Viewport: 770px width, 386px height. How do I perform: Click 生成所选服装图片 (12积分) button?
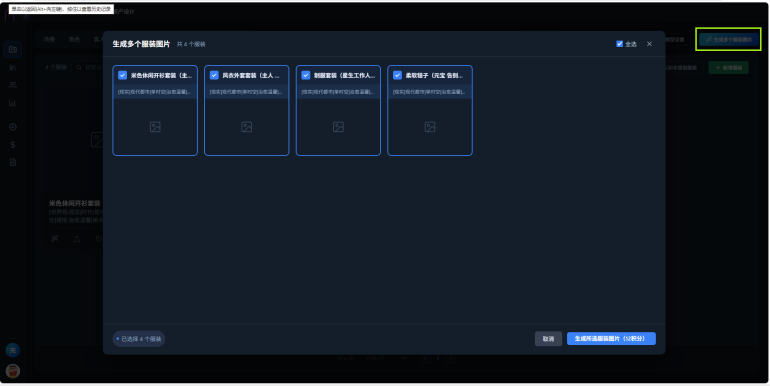tap(611, 338)
